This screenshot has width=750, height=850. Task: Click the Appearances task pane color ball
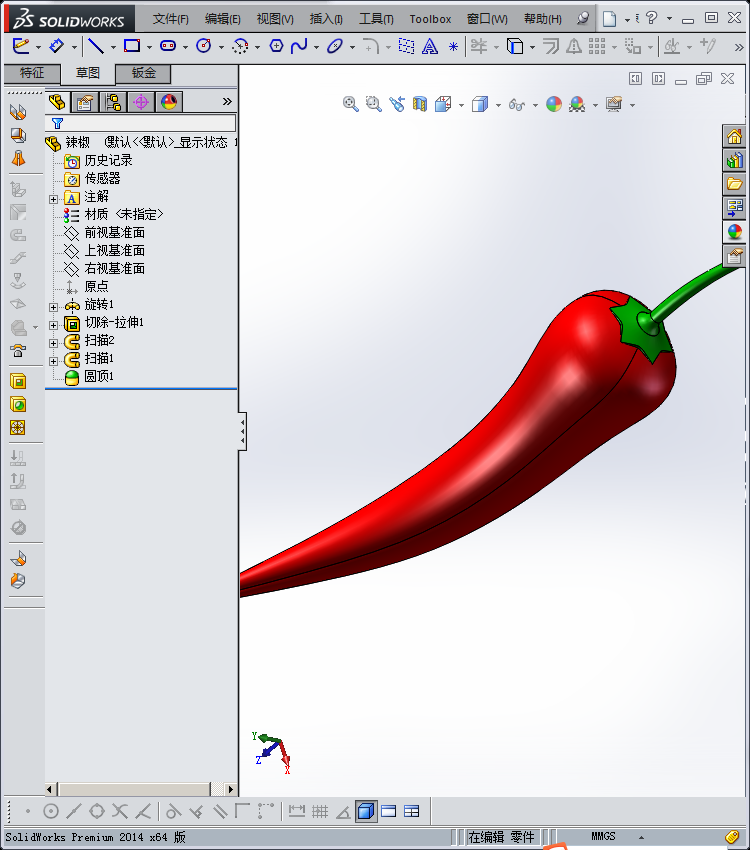[734, 232]
